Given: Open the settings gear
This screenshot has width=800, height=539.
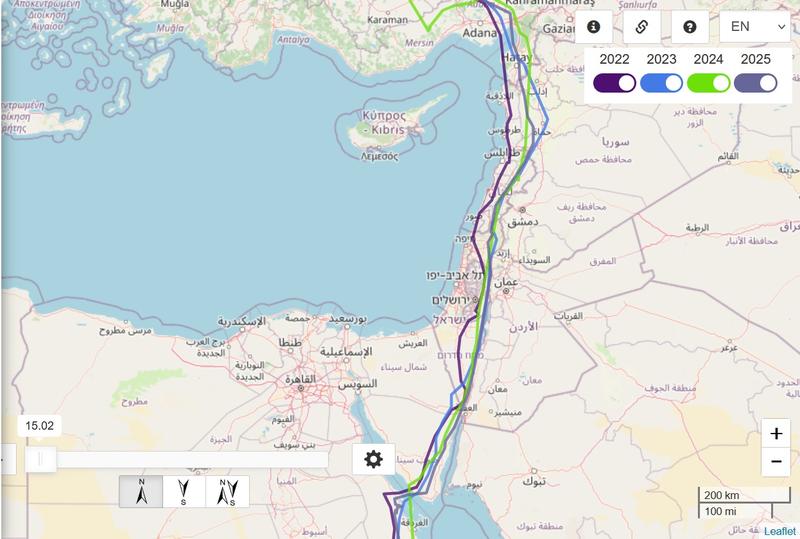Looking at the screenshot, I should [x=373, y=459].
